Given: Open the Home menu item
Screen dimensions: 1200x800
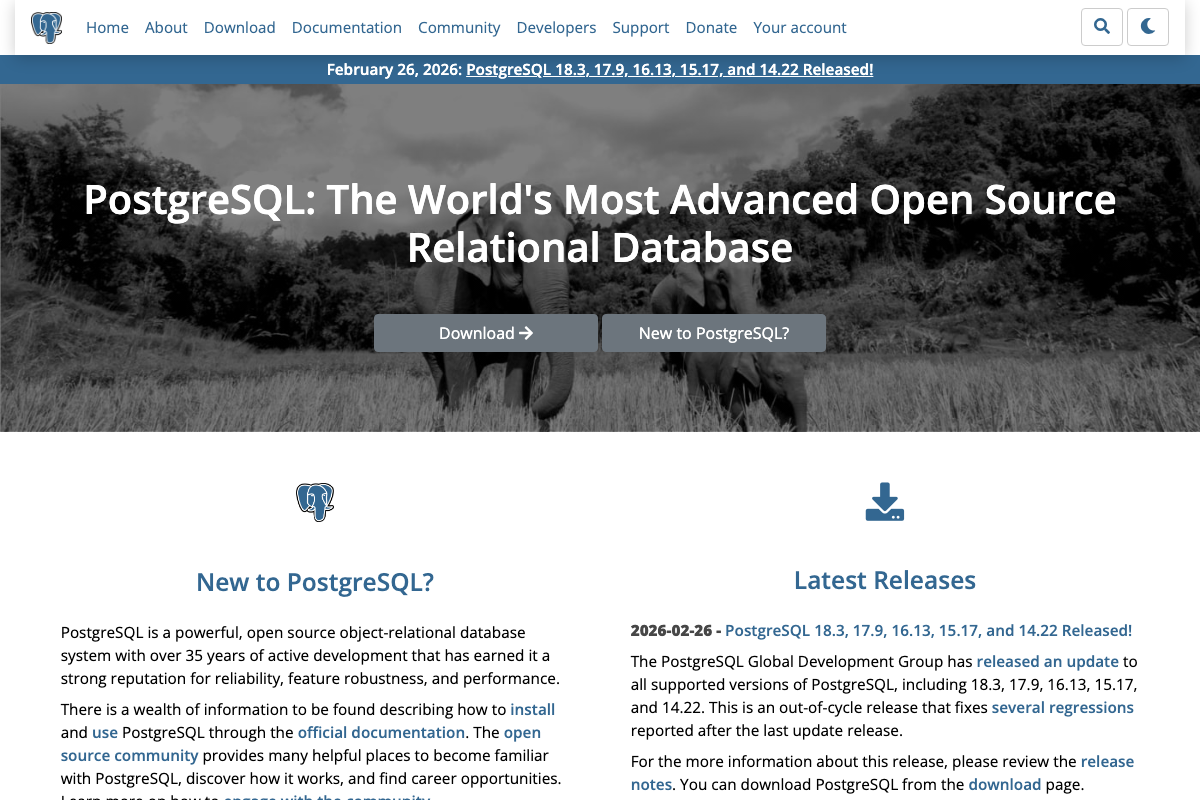Looking at the screenshot, I should (x=107, y=28).
